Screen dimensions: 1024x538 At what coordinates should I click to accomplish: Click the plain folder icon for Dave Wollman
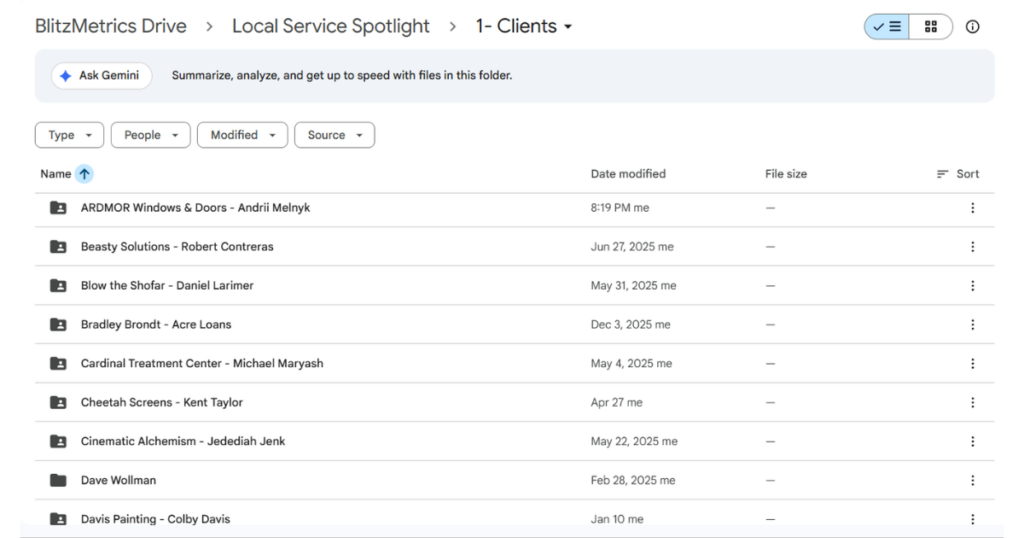pos(58,481)
